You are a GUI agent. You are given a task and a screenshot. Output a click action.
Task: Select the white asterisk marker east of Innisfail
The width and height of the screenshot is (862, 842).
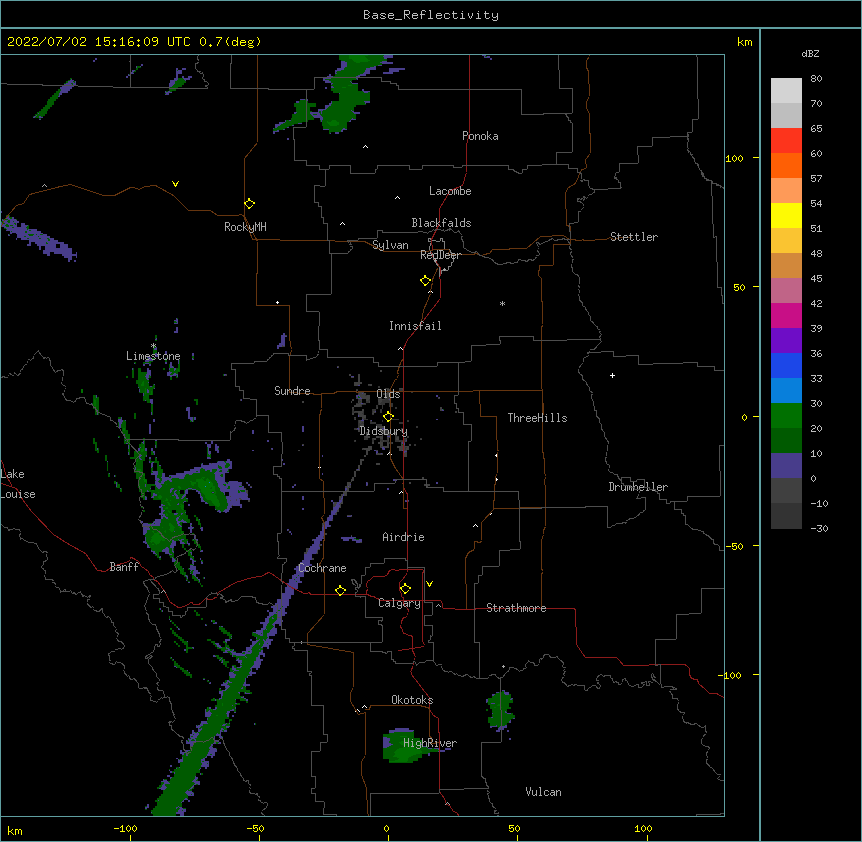click(502, 303)
